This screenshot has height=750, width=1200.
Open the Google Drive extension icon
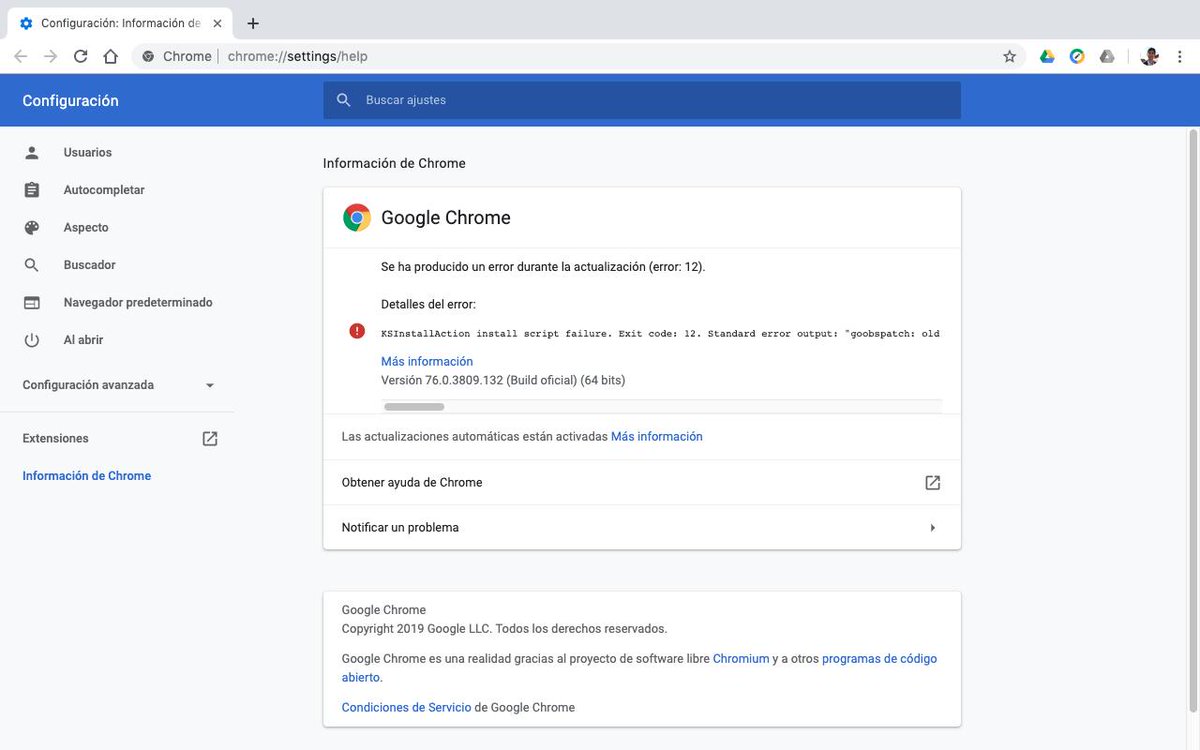tap(1047, 56)
